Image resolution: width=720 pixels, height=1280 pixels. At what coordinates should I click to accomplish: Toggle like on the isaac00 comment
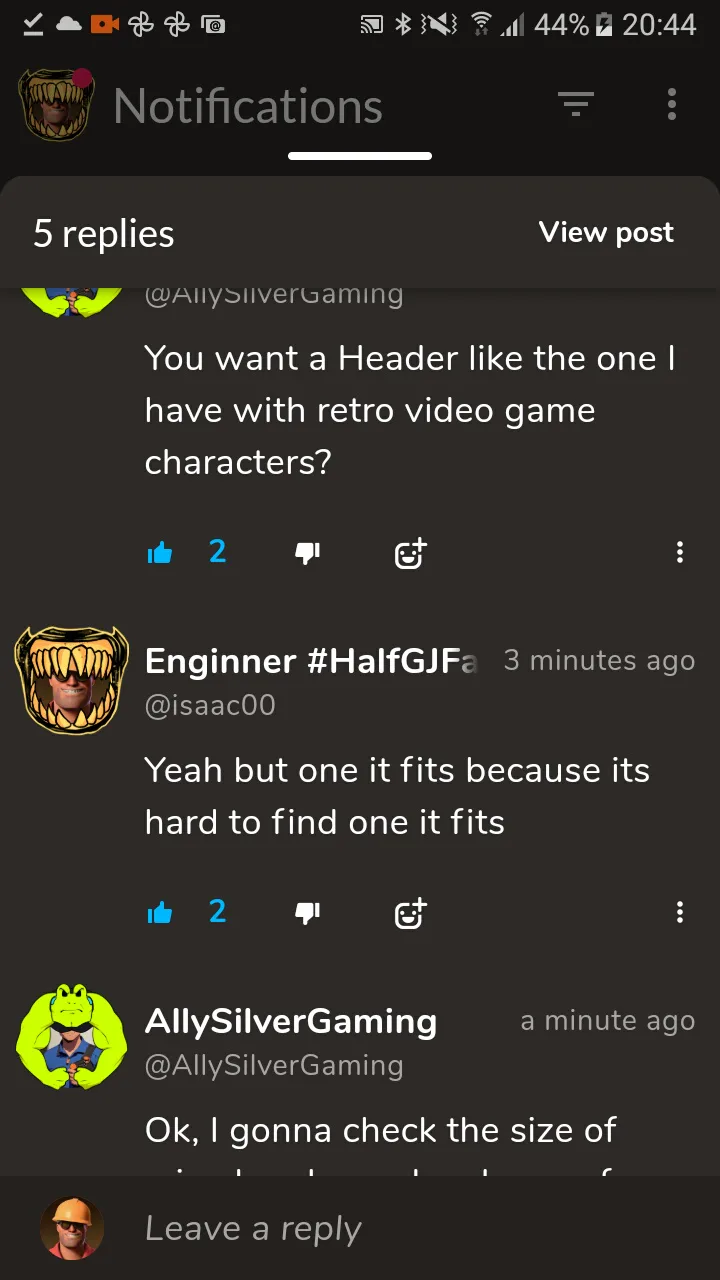click(160, 912)
